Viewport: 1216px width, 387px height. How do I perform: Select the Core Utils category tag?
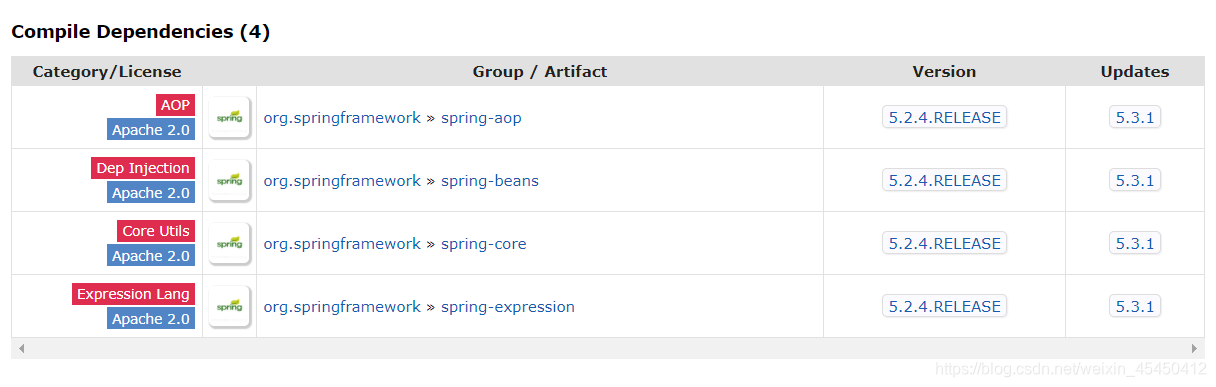coord(156,231)
